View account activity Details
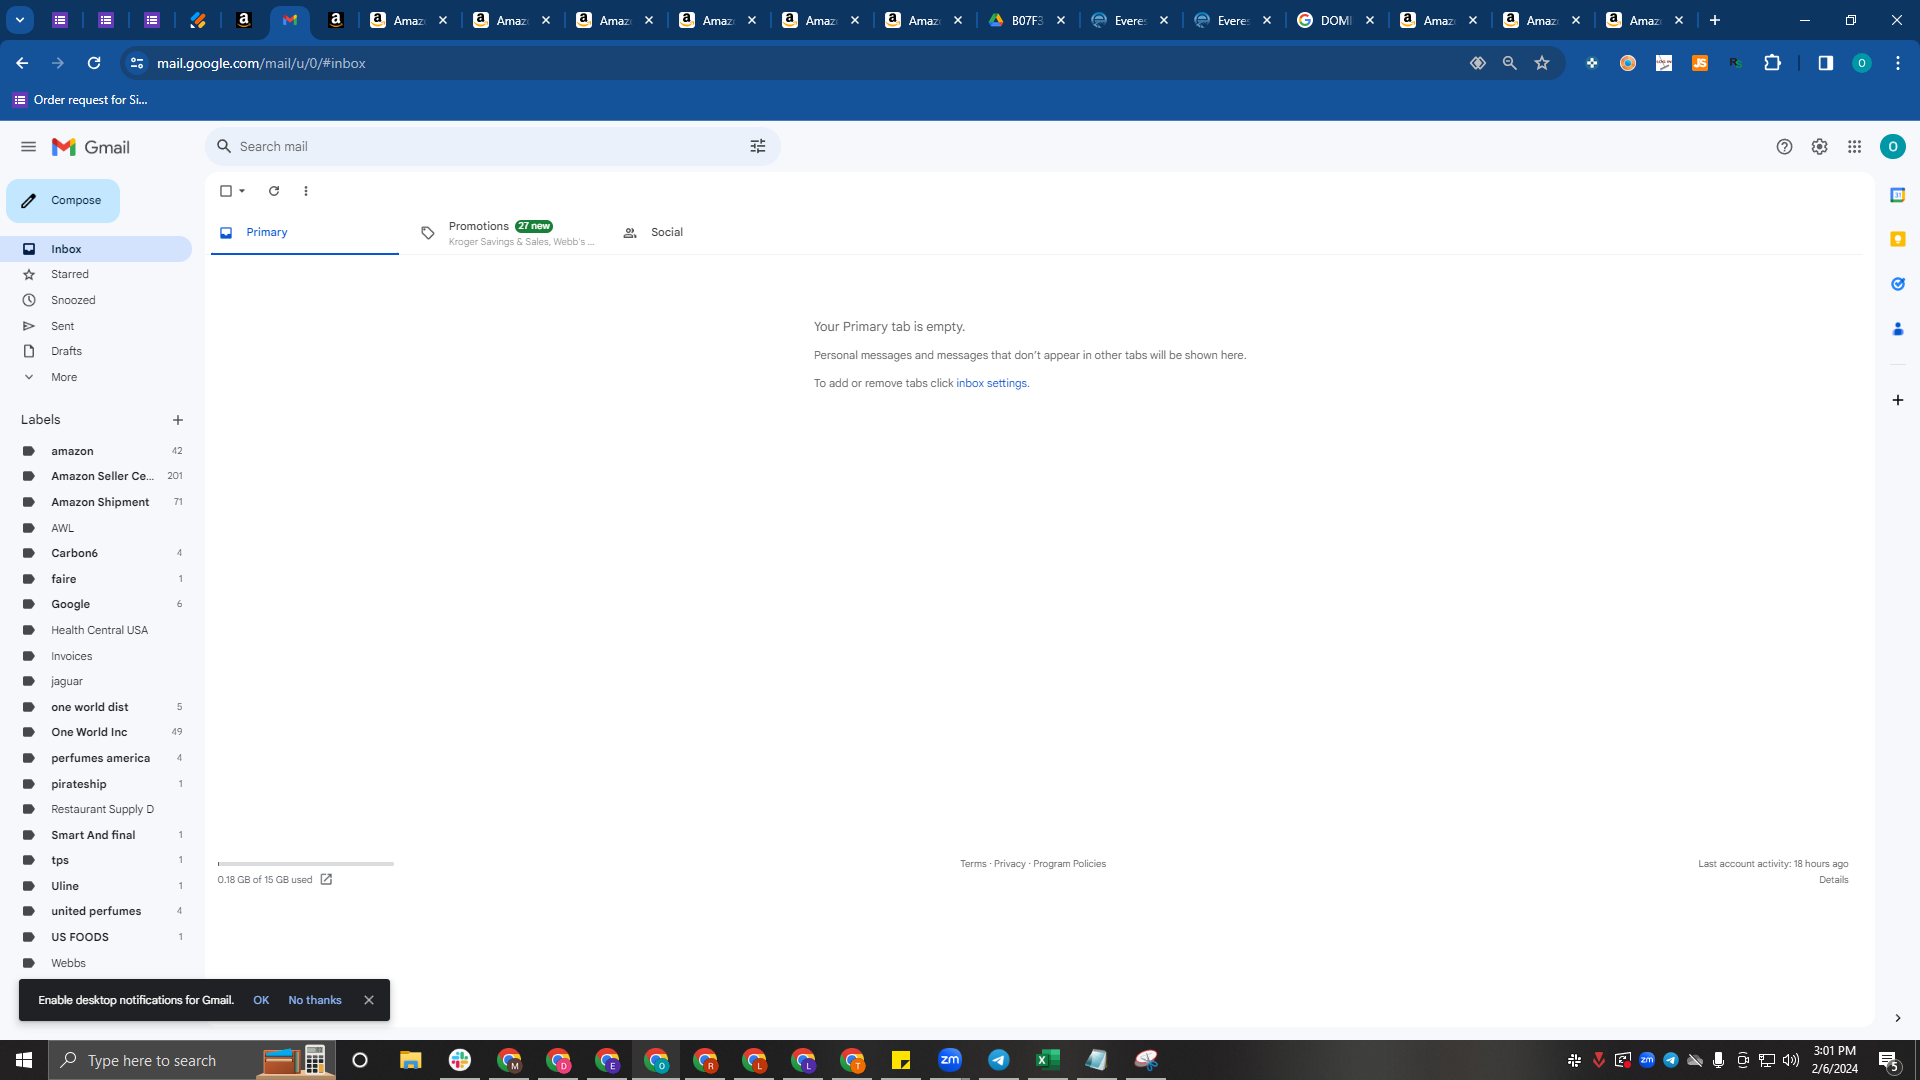The height and width of the screenshot is (1080, 1920). tap(1833, 880)
